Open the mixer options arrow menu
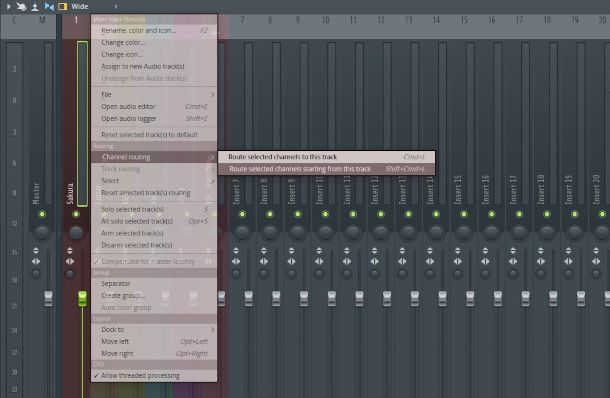Screen dimensions: 610x398 click(9, 6)
